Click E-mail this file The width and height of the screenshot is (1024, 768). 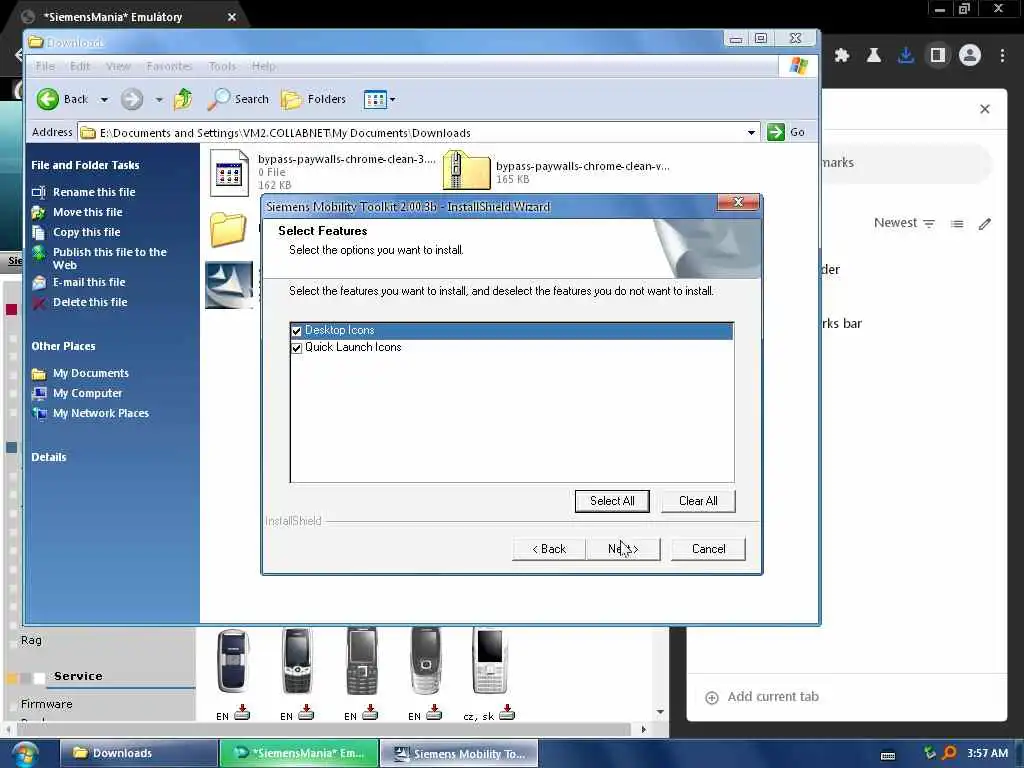tap(89, 282)
